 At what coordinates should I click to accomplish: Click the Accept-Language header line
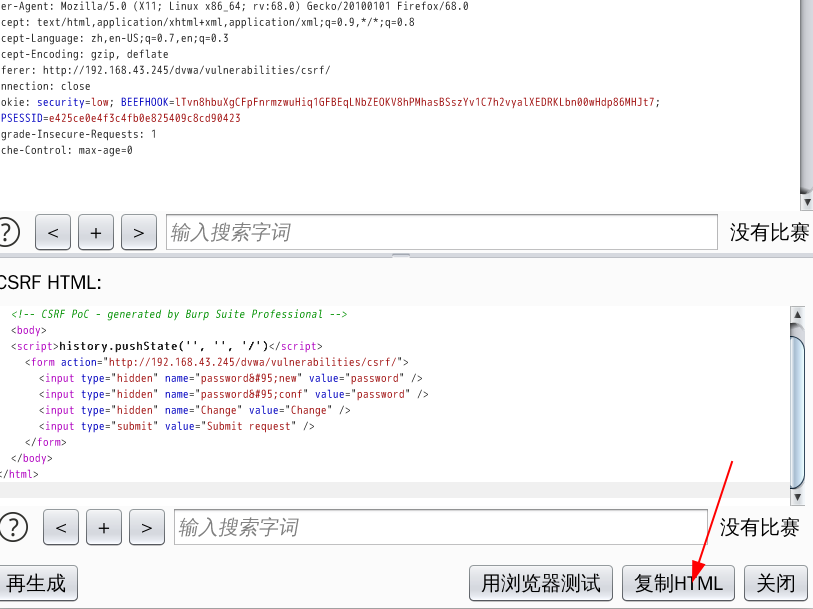coord(114,38)
